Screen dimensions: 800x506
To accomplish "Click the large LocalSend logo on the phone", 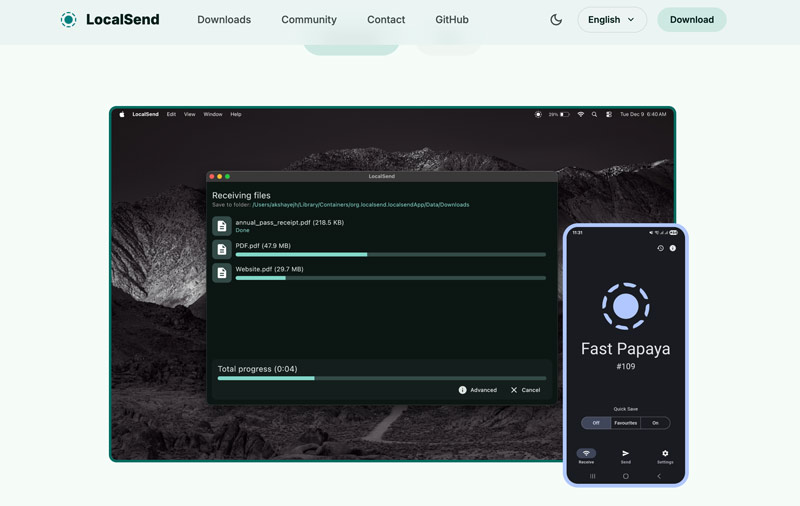I will (x=626, y=306).
